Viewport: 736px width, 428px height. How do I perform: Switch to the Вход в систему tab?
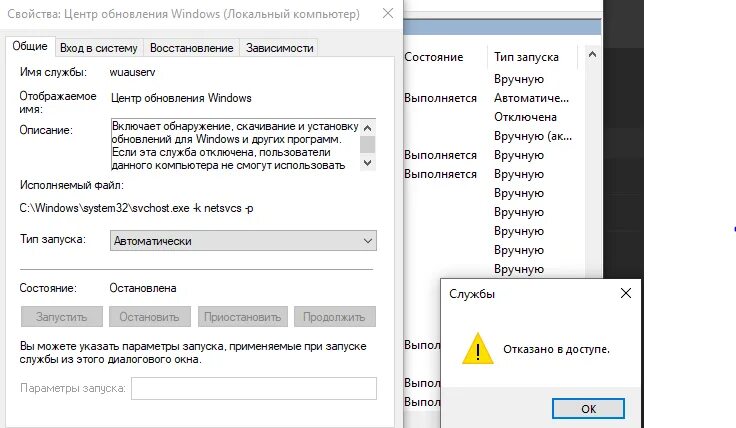99,48
